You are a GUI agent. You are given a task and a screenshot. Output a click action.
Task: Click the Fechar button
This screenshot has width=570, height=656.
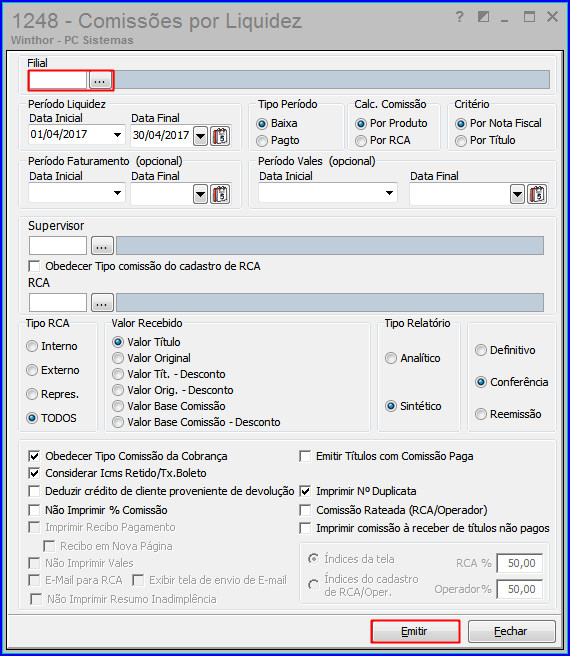(511, 631)
